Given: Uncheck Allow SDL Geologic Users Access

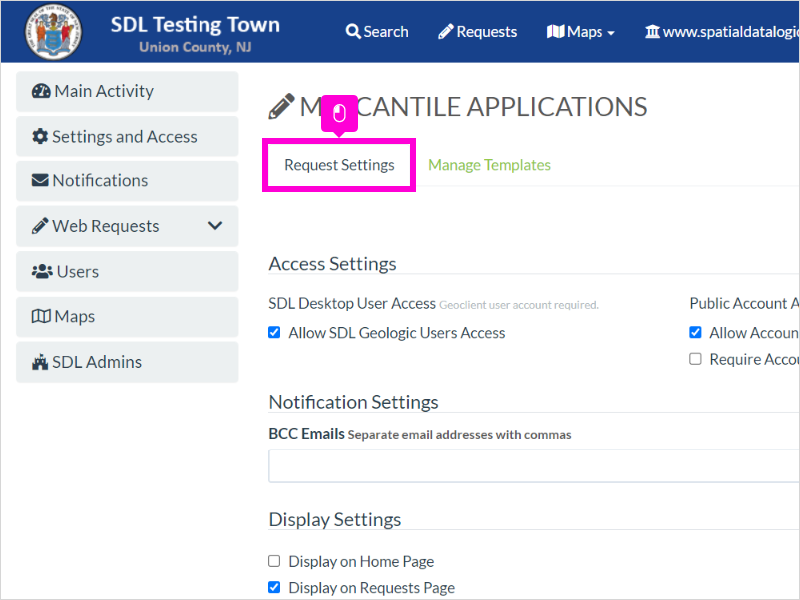Looking at the screenshot, I should 274,333.
